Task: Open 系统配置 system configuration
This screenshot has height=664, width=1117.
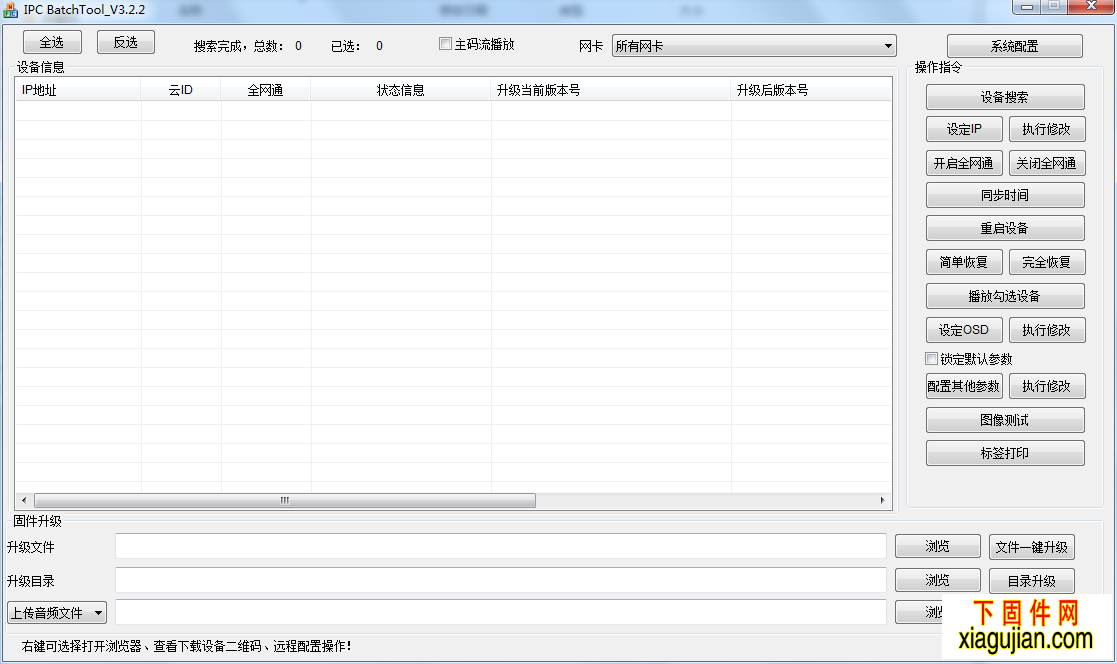Action: pyautogui.click(x=1014, y=46)
